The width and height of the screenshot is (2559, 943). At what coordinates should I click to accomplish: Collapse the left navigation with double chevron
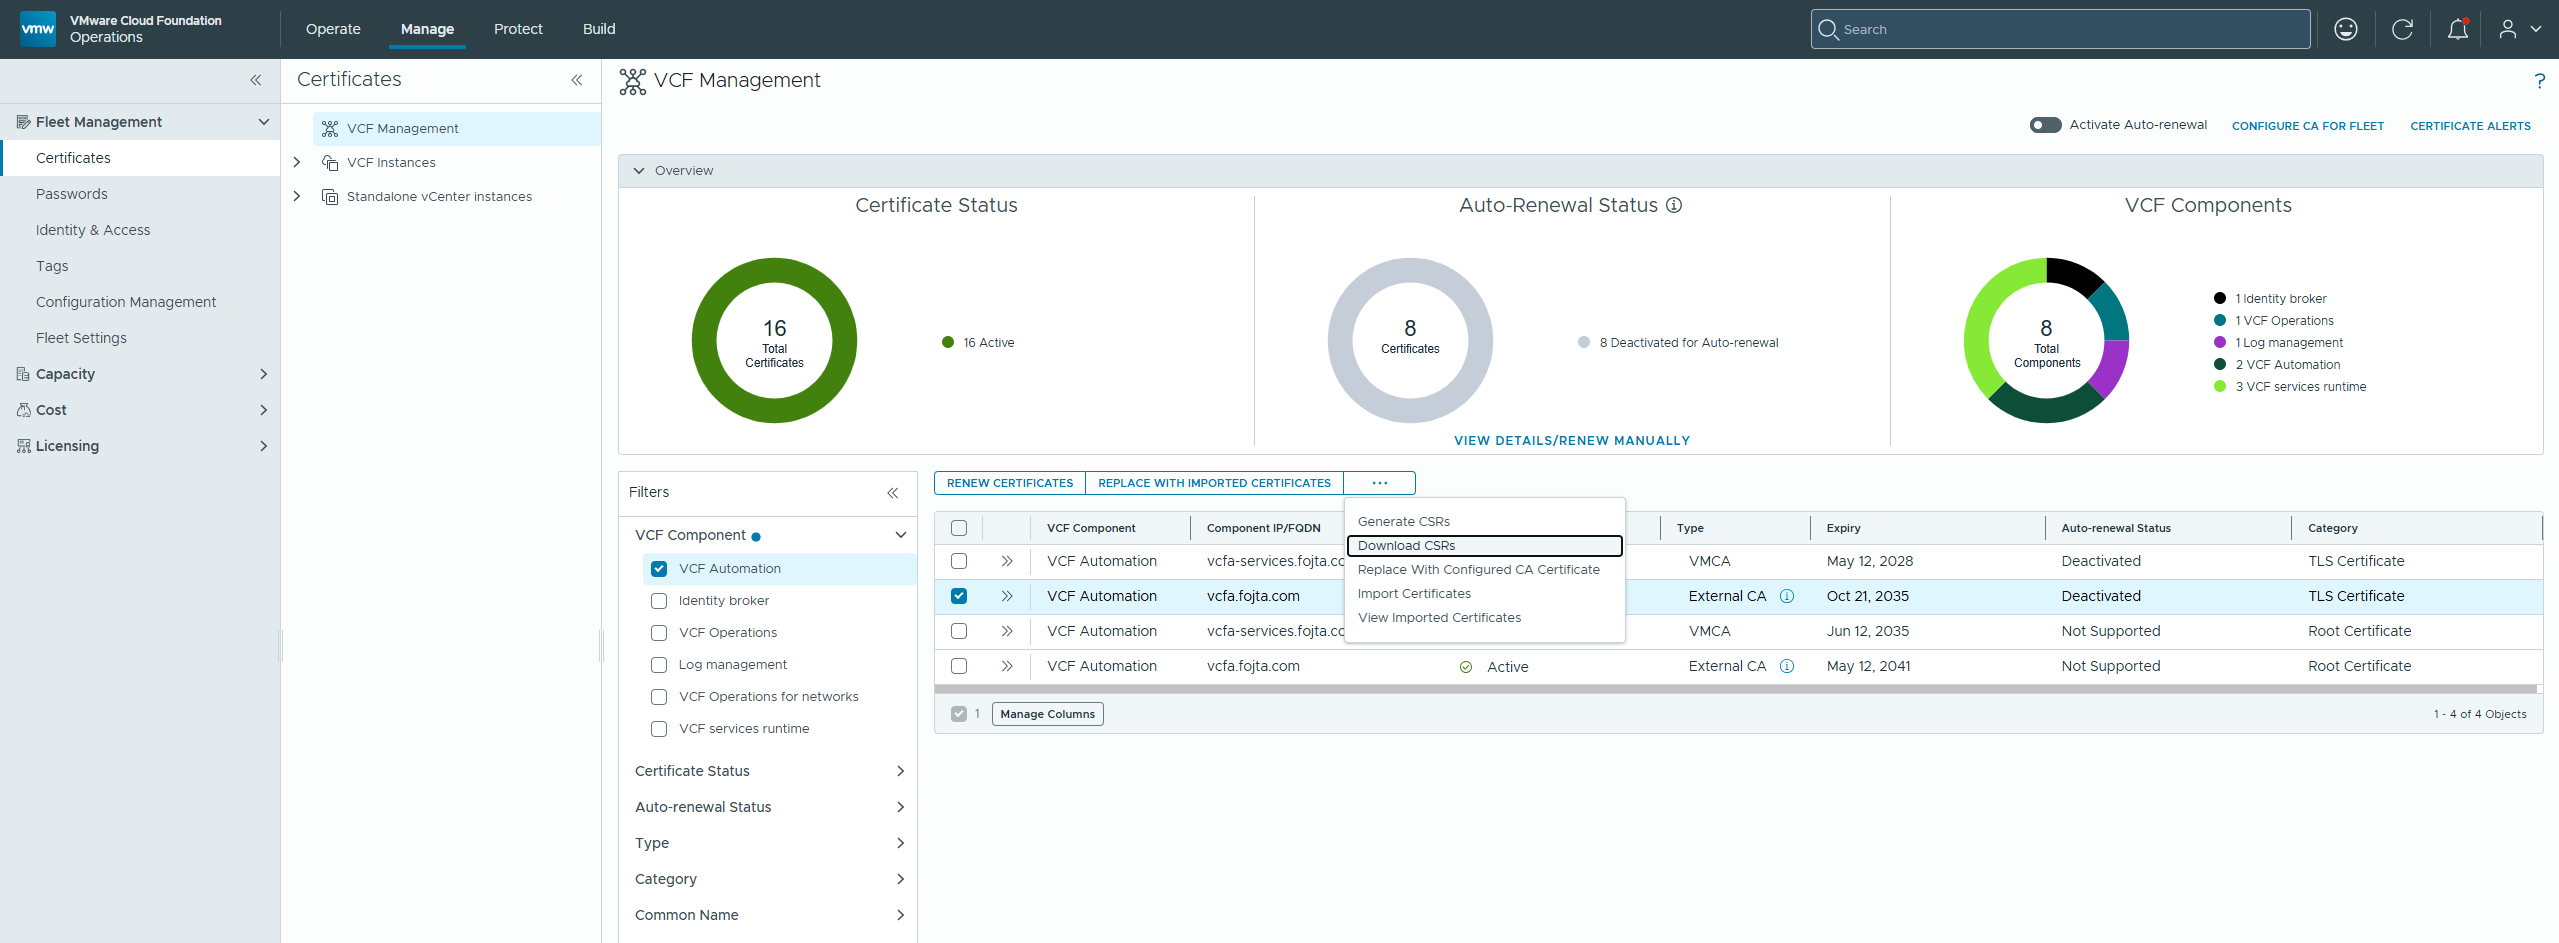[x=256, y=80]
